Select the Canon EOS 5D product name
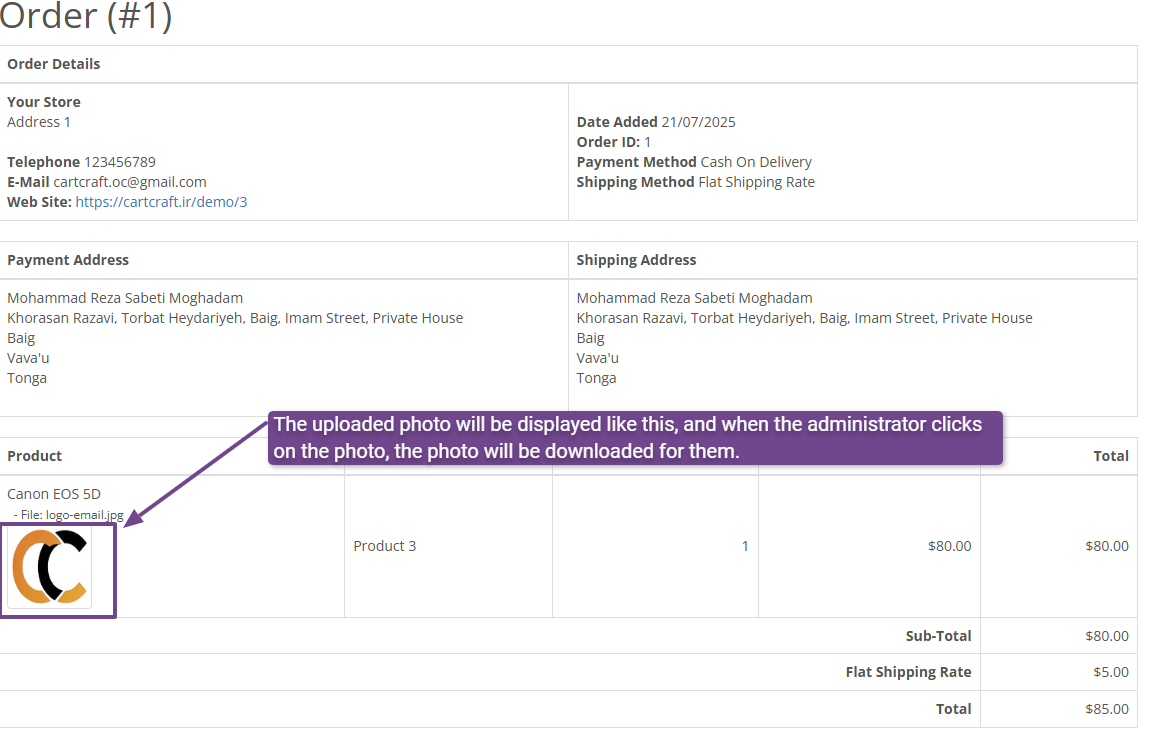Image resolution: width=1159 pixels, height=747 pixels. [x=54, y=494]
